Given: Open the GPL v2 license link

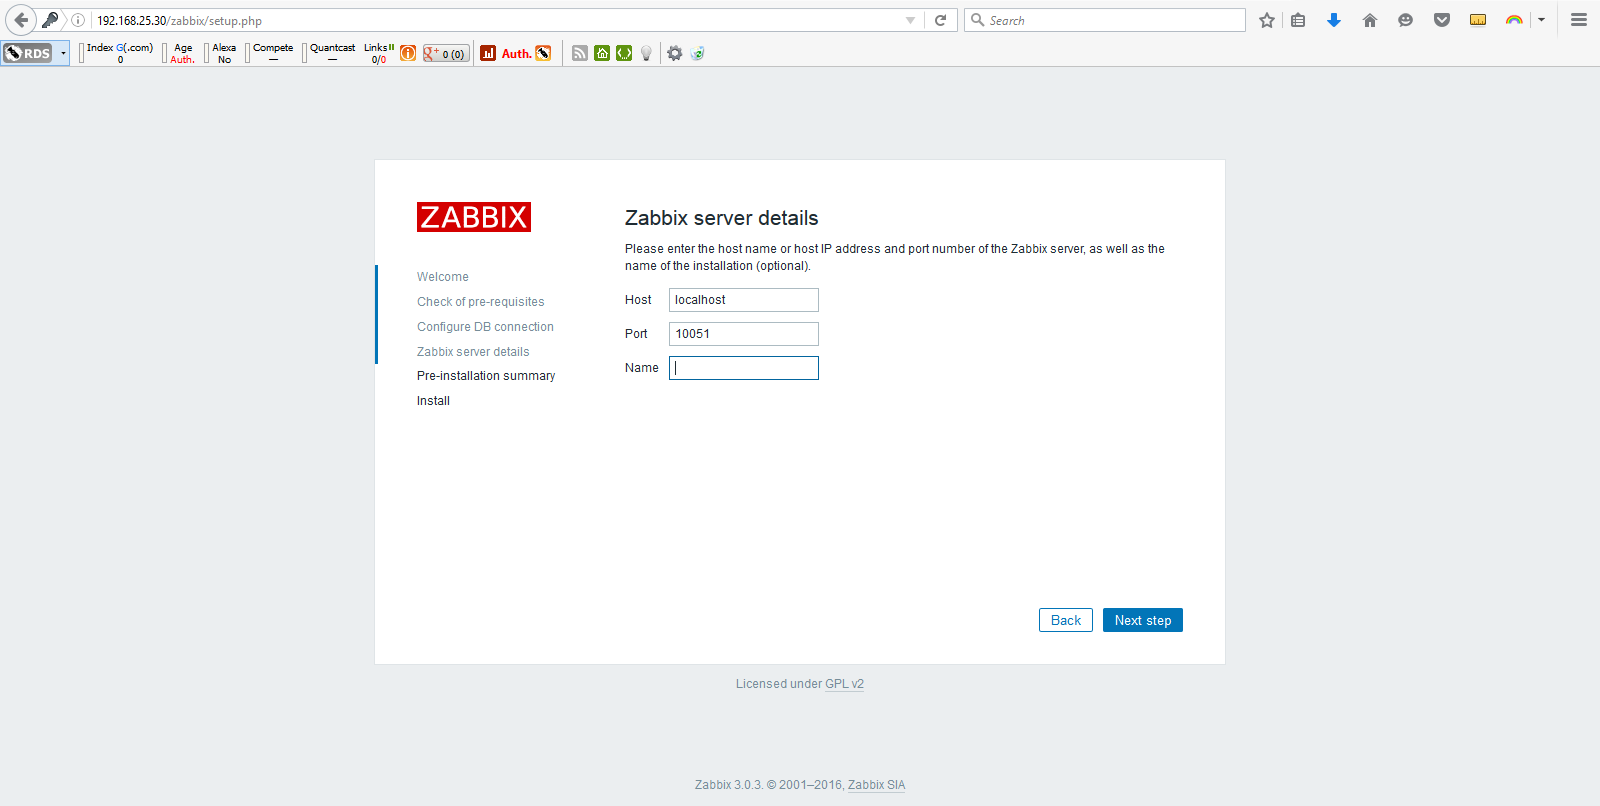Looking at the screenshot, I should point(844,684).
